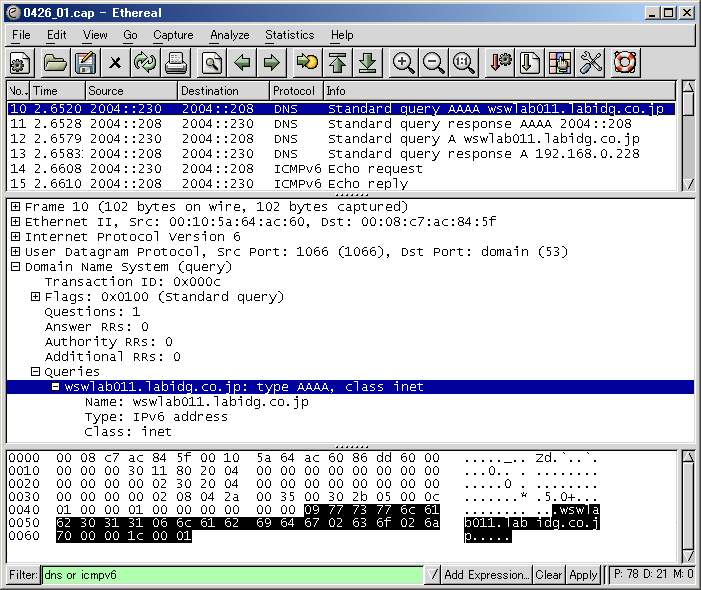The width and height of the screenshot is (701, 590).
Task: Open a capture file with folder icon
Action: click(54, 63)
